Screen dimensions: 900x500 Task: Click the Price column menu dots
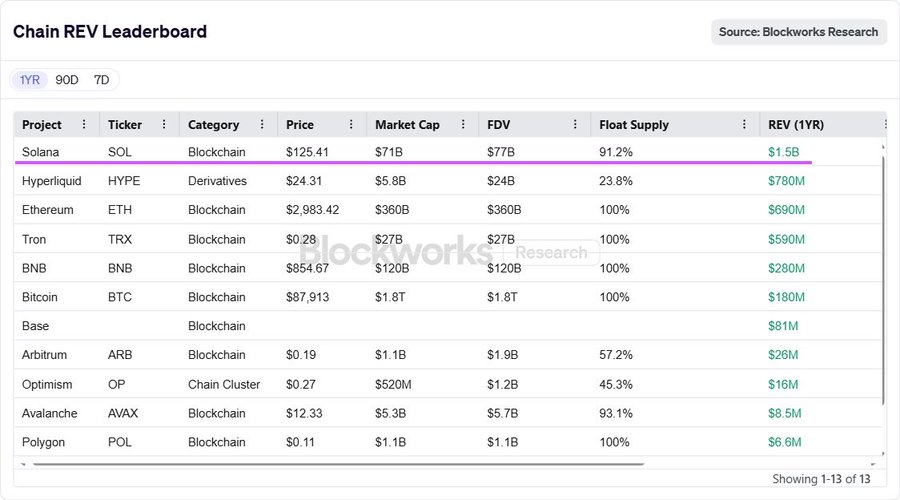click(x=351, y=125)
